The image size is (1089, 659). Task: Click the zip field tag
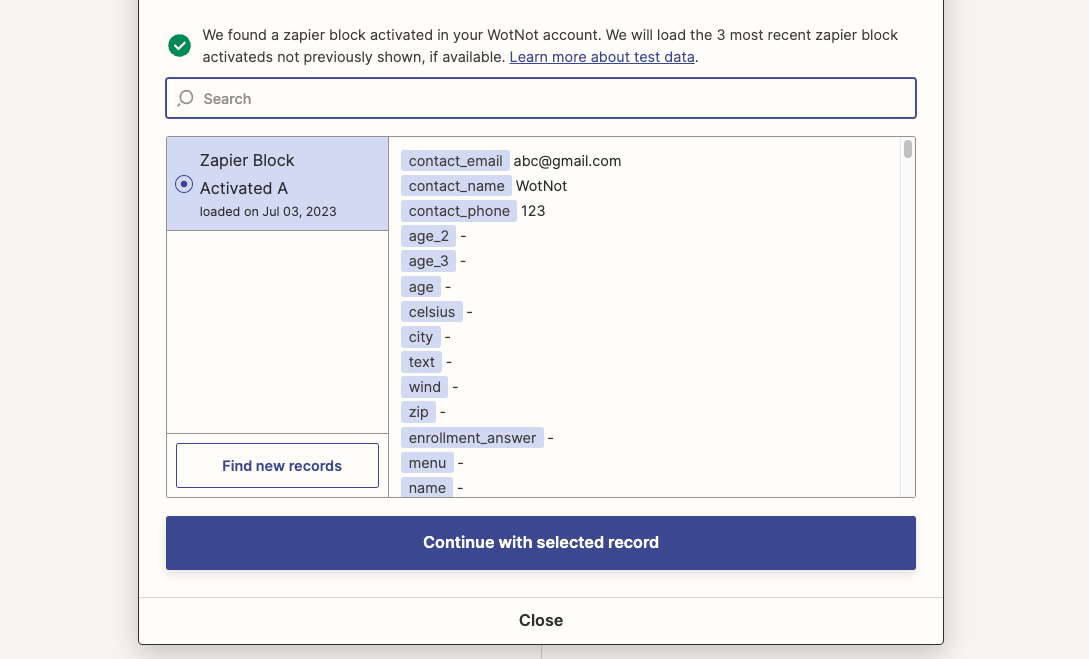click(418, 412)
